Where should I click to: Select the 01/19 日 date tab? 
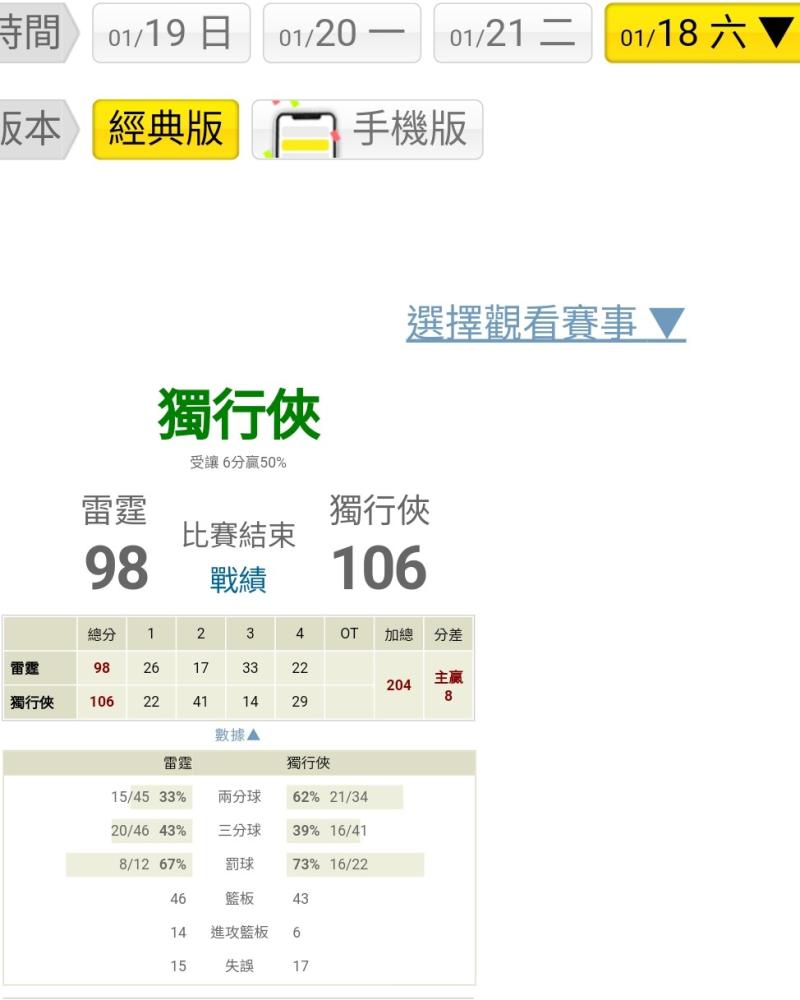(171, 33)
